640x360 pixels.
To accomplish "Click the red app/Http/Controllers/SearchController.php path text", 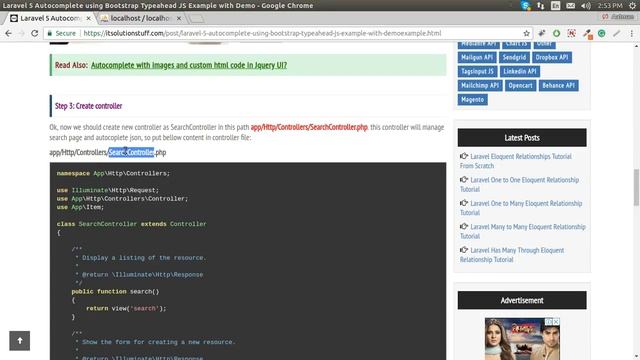I will coord(309,127).
